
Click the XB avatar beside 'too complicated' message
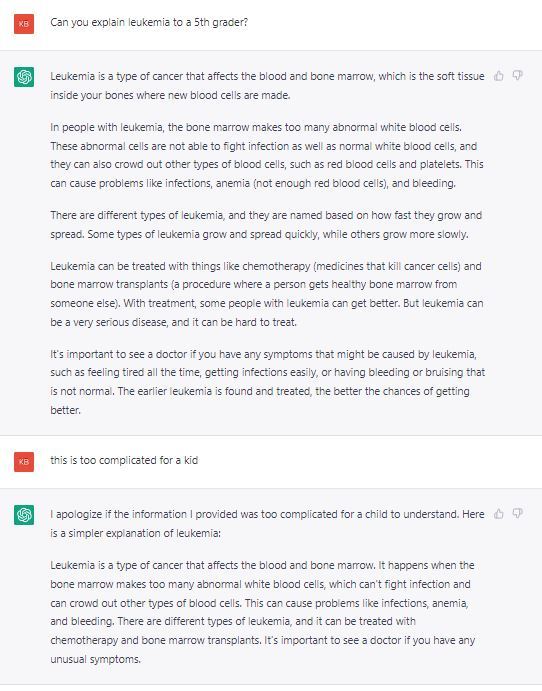coord(24,462)
